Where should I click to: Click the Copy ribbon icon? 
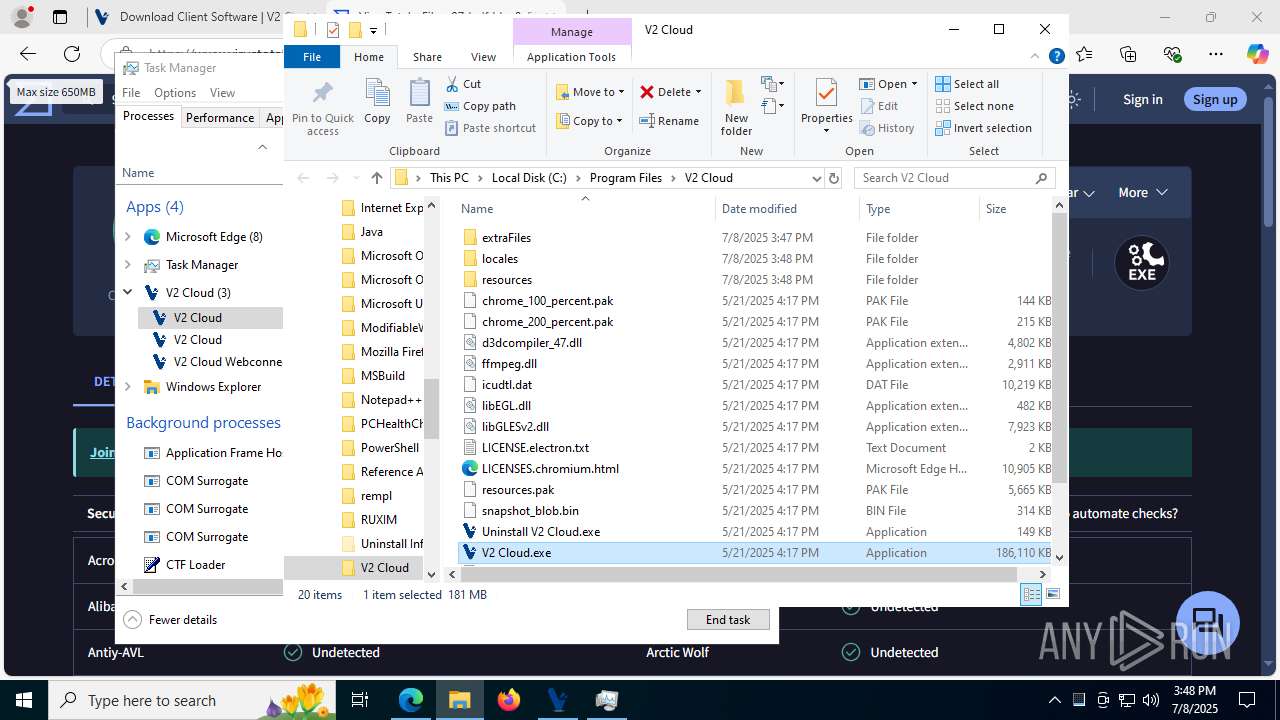[x=377, y=102]
